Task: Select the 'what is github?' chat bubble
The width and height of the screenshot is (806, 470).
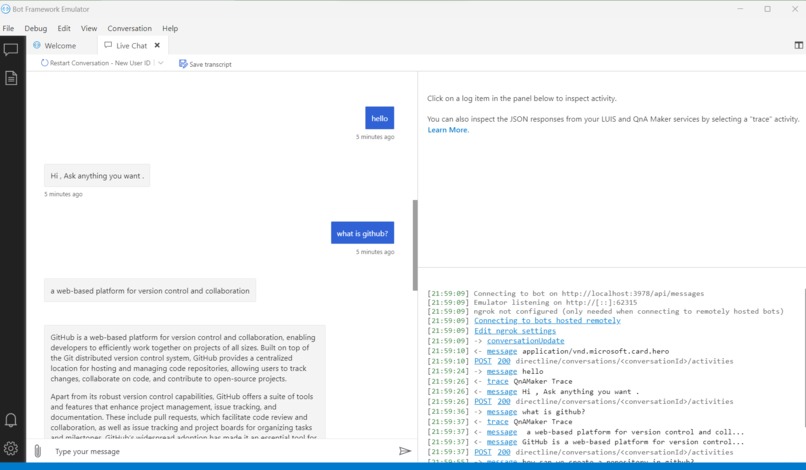Action: (362, 233)
